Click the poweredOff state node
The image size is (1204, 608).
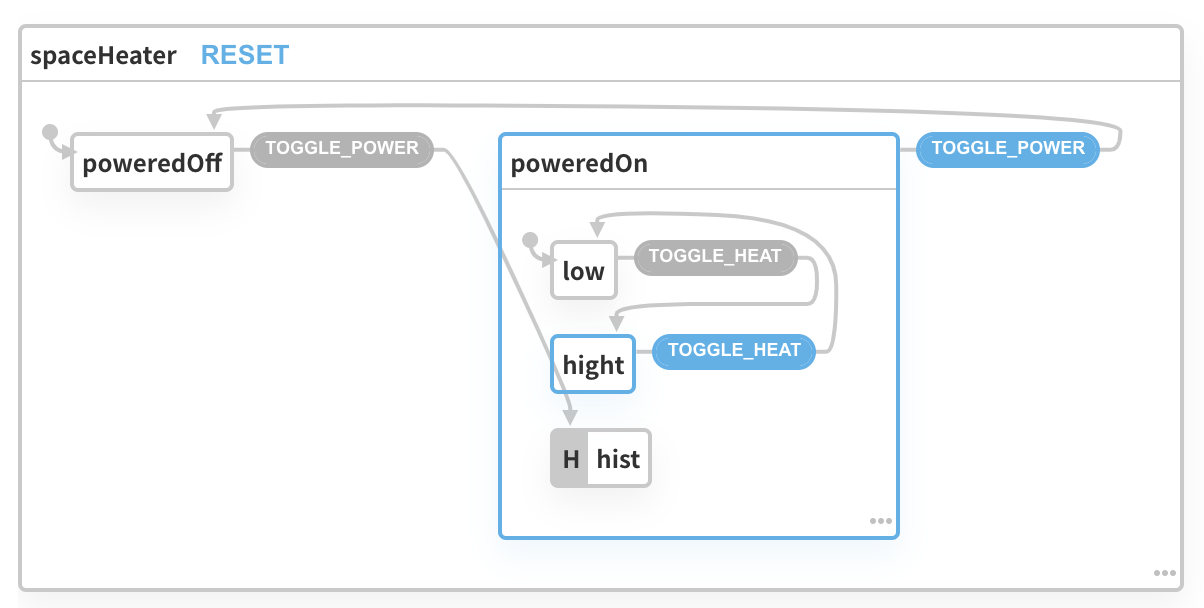tap(152, 162)
